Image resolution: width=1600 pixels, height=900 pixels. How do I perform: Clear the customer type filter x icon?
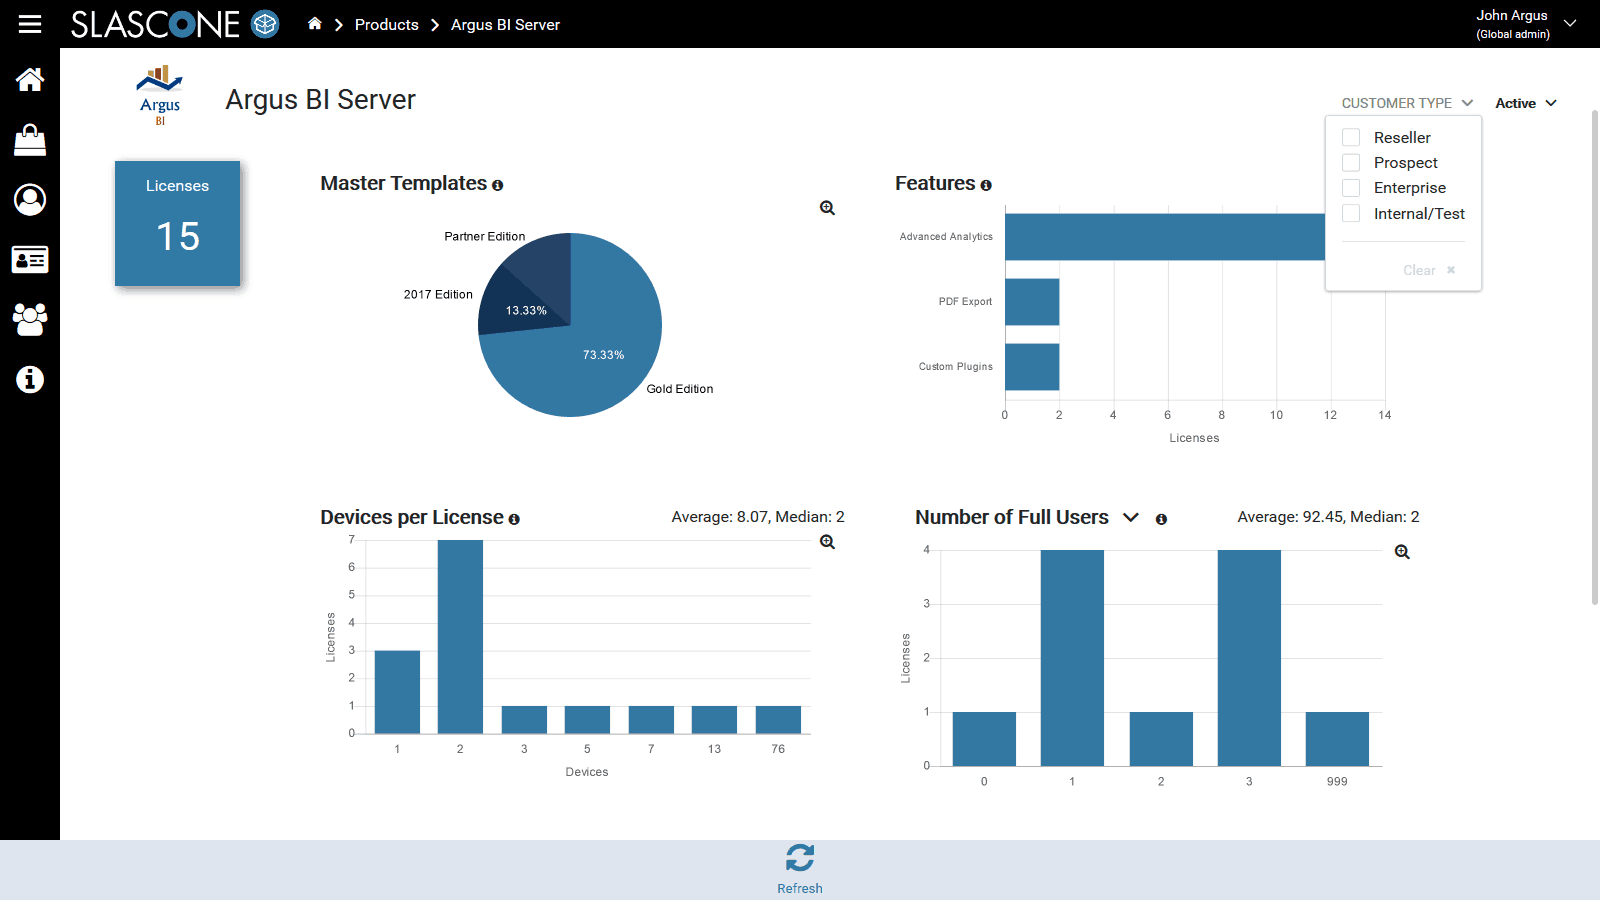[1451, 270]
